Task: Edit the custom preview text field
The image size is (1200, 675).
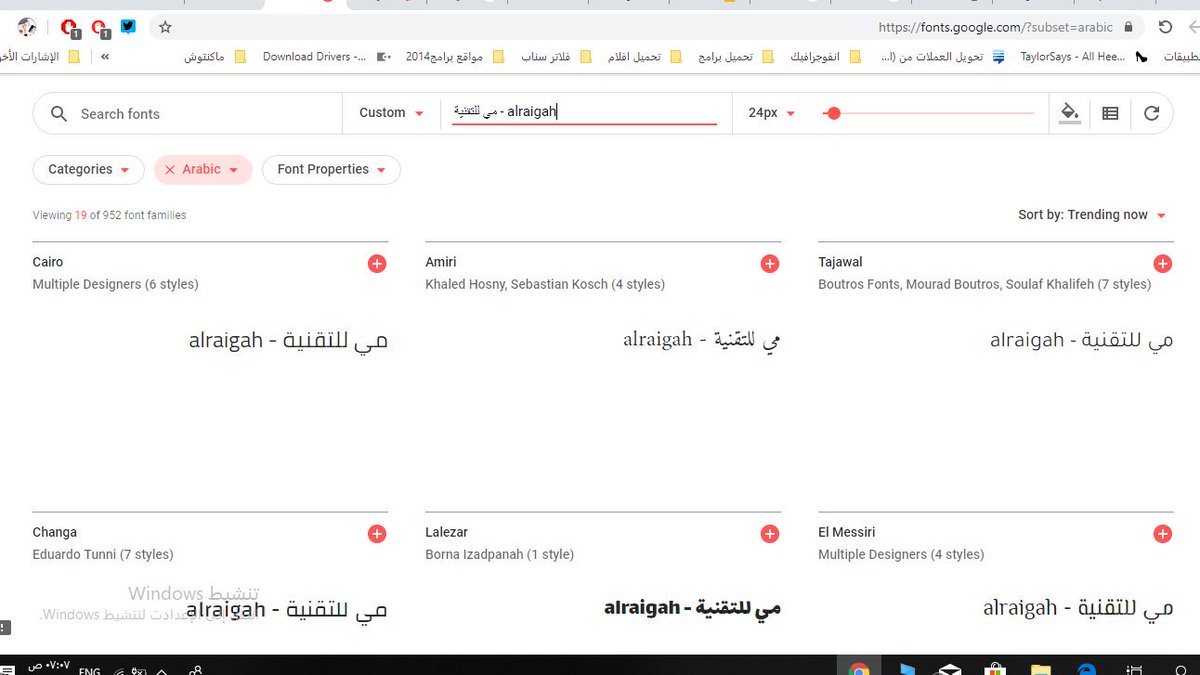Action: point(584,112)
